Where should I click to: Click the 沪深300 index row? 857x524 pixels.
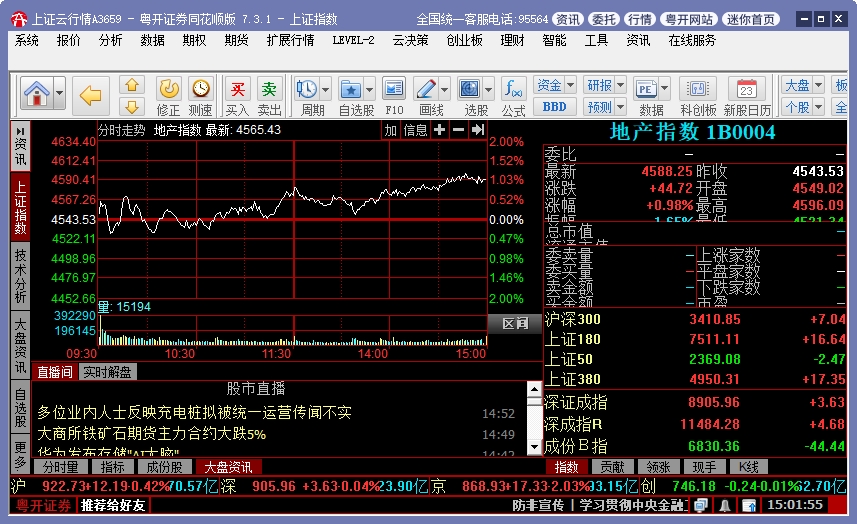click(695, 319)
